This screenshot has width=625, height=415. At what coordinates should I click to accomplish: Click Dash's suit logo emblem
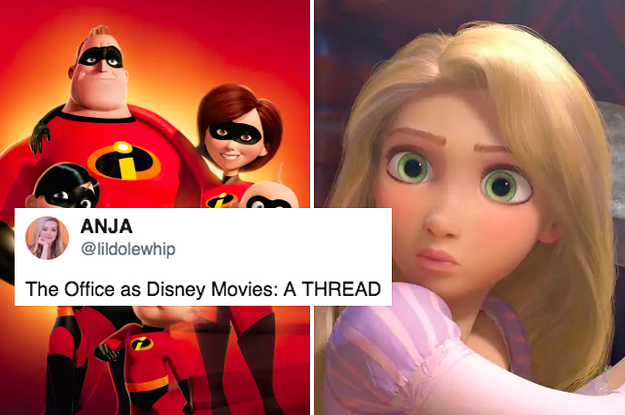coord(142,343)
